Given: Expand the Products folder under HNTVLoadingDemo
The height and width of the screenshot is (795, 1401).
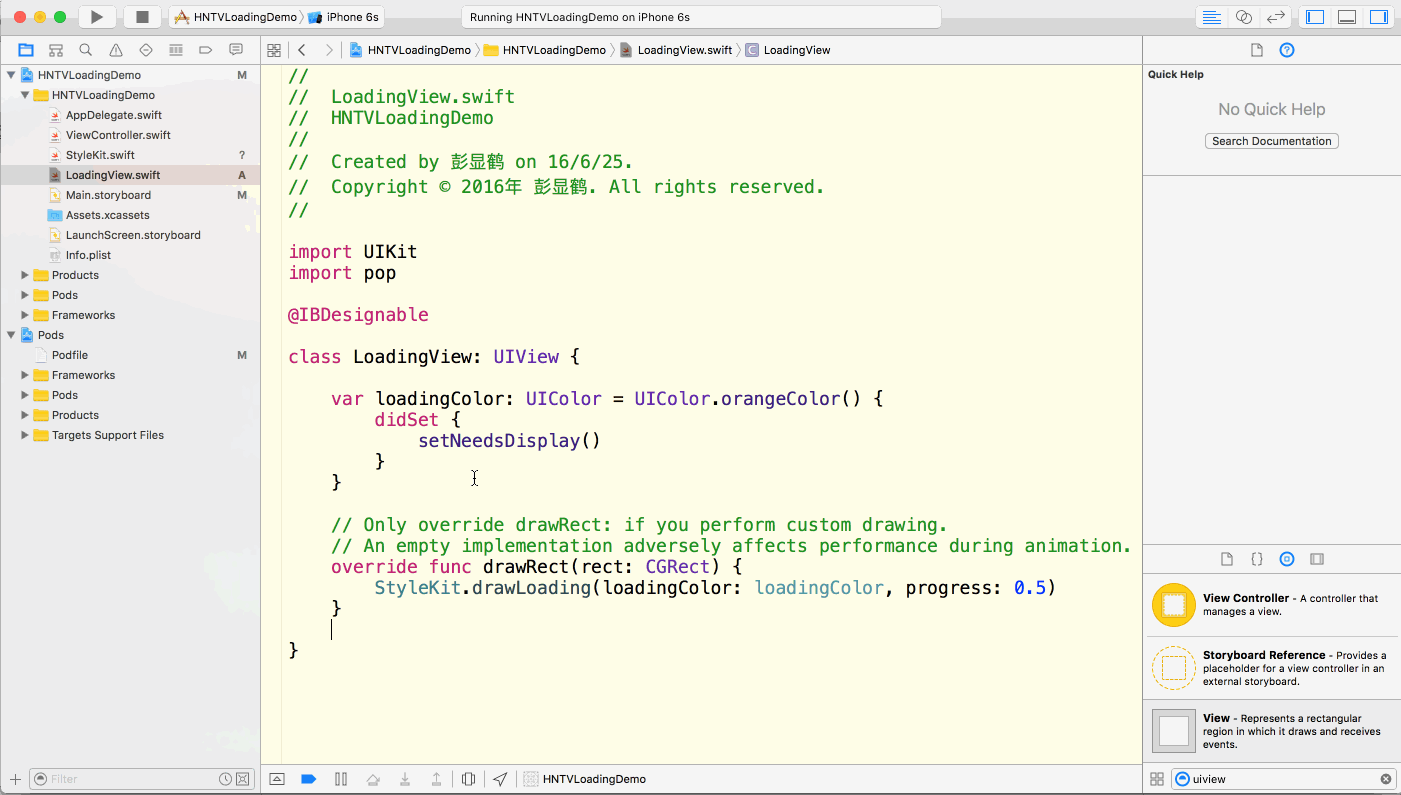Looking at the screenshot, I should tap(26, 275).
